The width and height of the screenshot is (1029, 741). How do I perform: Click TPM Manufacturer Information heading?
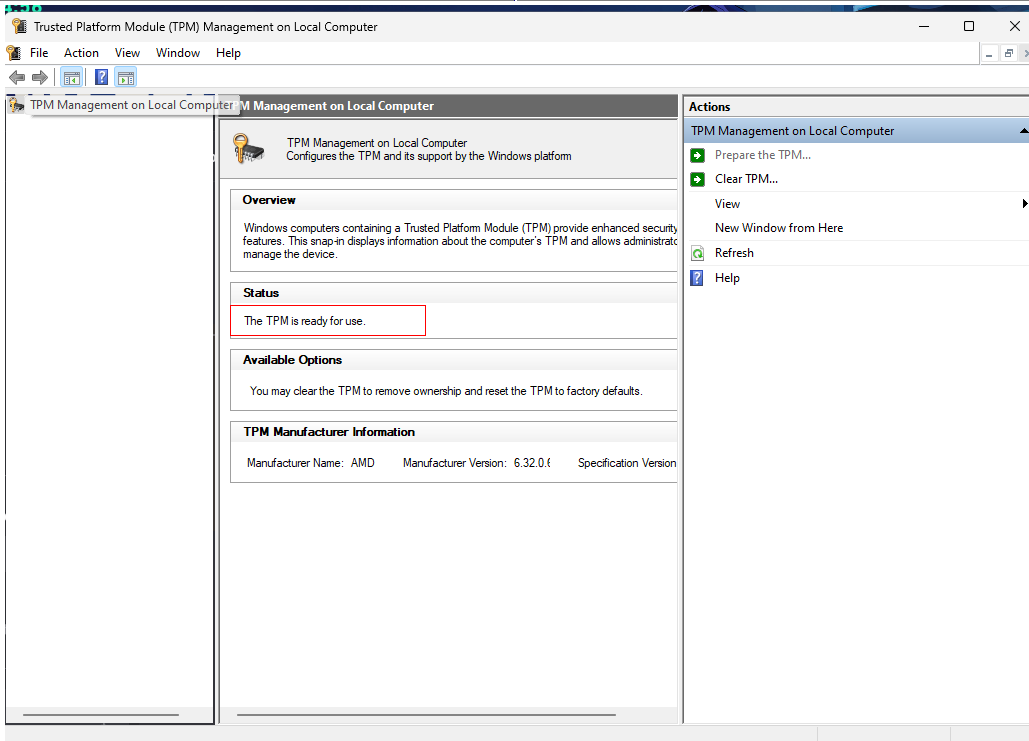(x=329, y=432)
